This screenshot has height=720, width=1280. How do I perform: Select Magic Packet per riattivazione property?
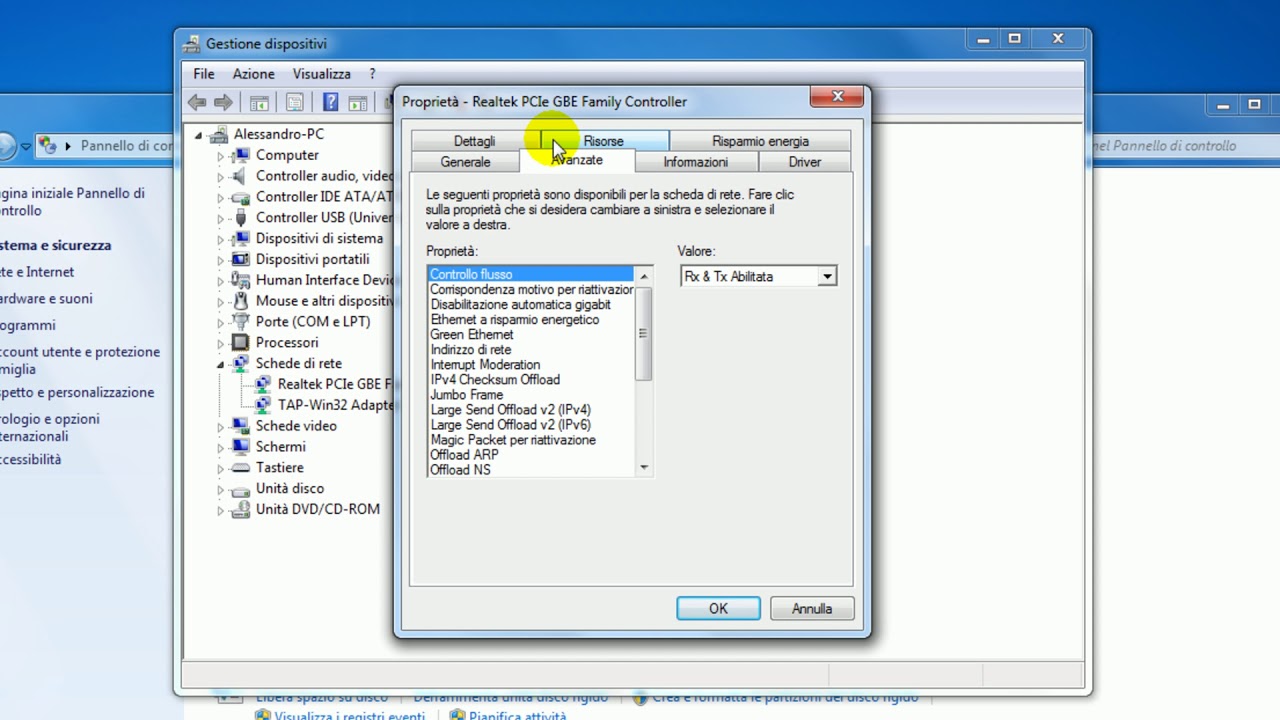click(513, 440)
